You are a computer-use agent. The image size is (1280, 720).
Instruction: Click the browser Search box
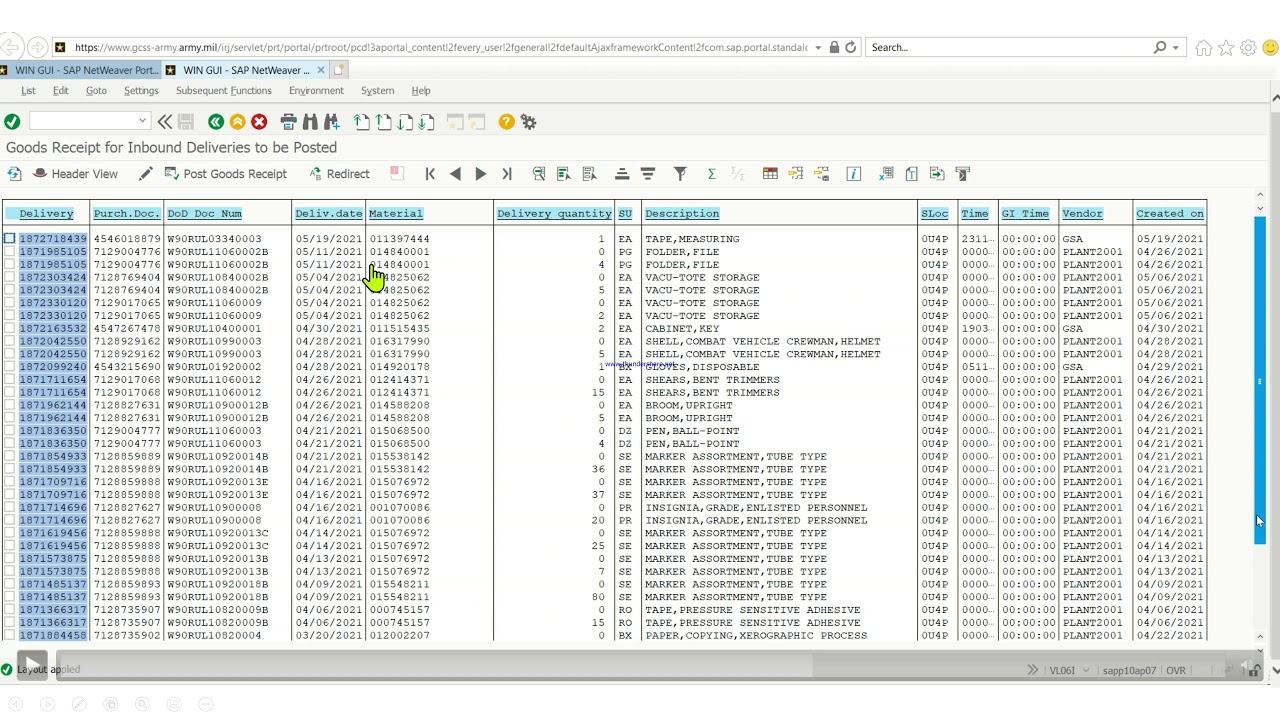[1010, 47]
